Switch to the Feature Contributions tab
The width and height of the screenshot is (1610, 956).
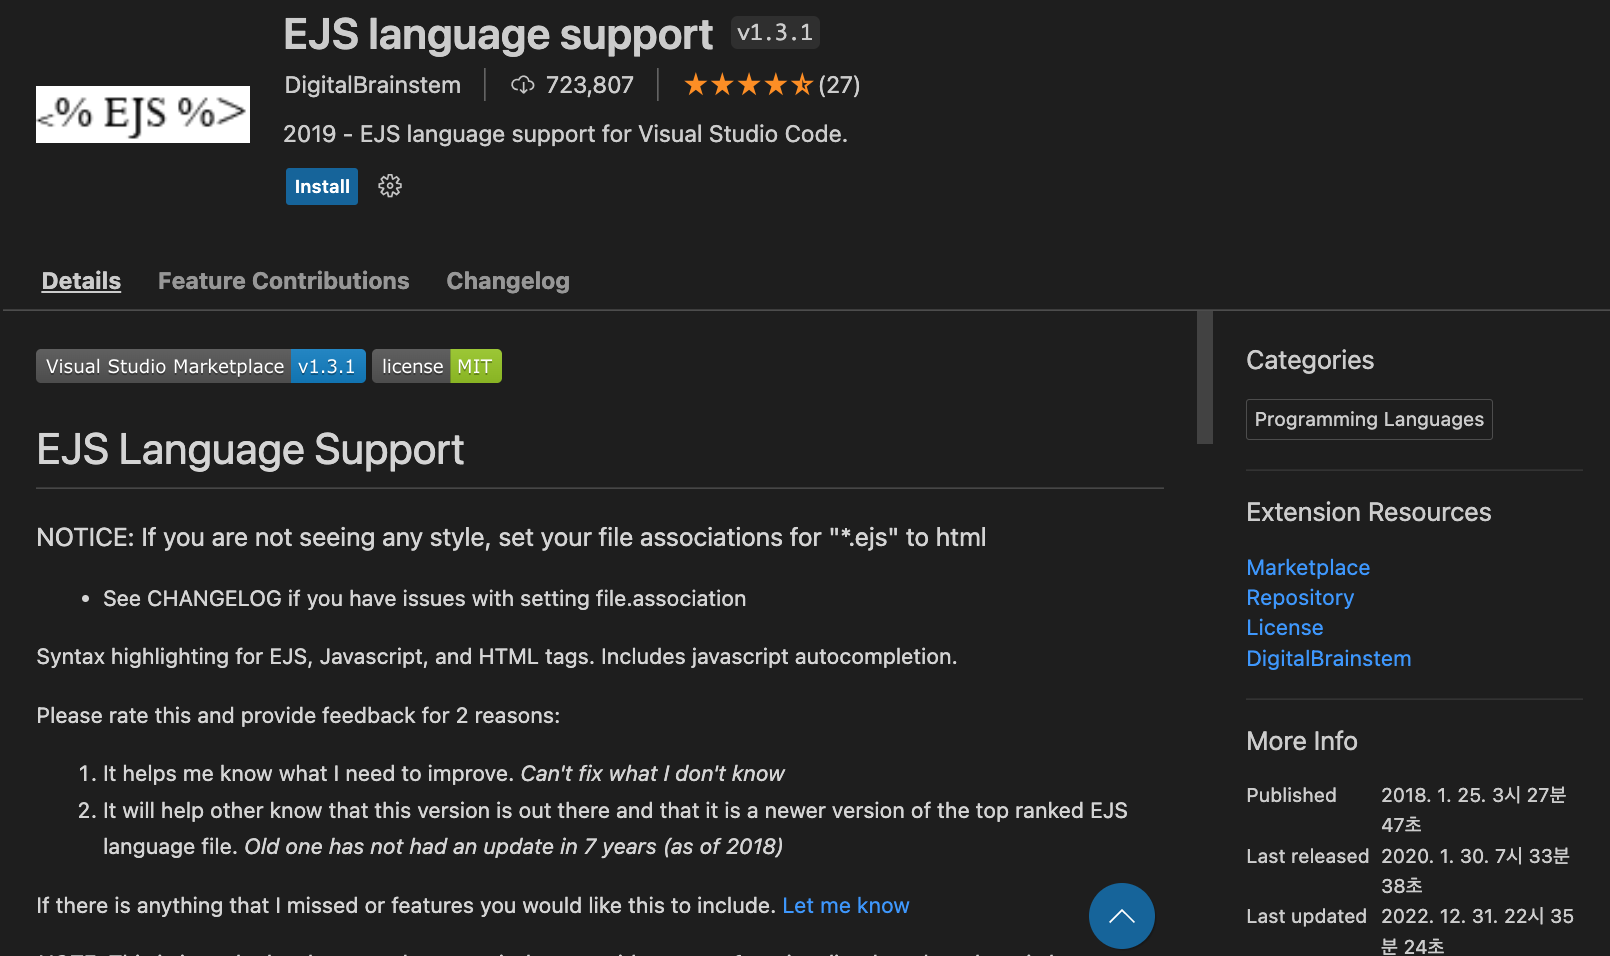point(283,281)
